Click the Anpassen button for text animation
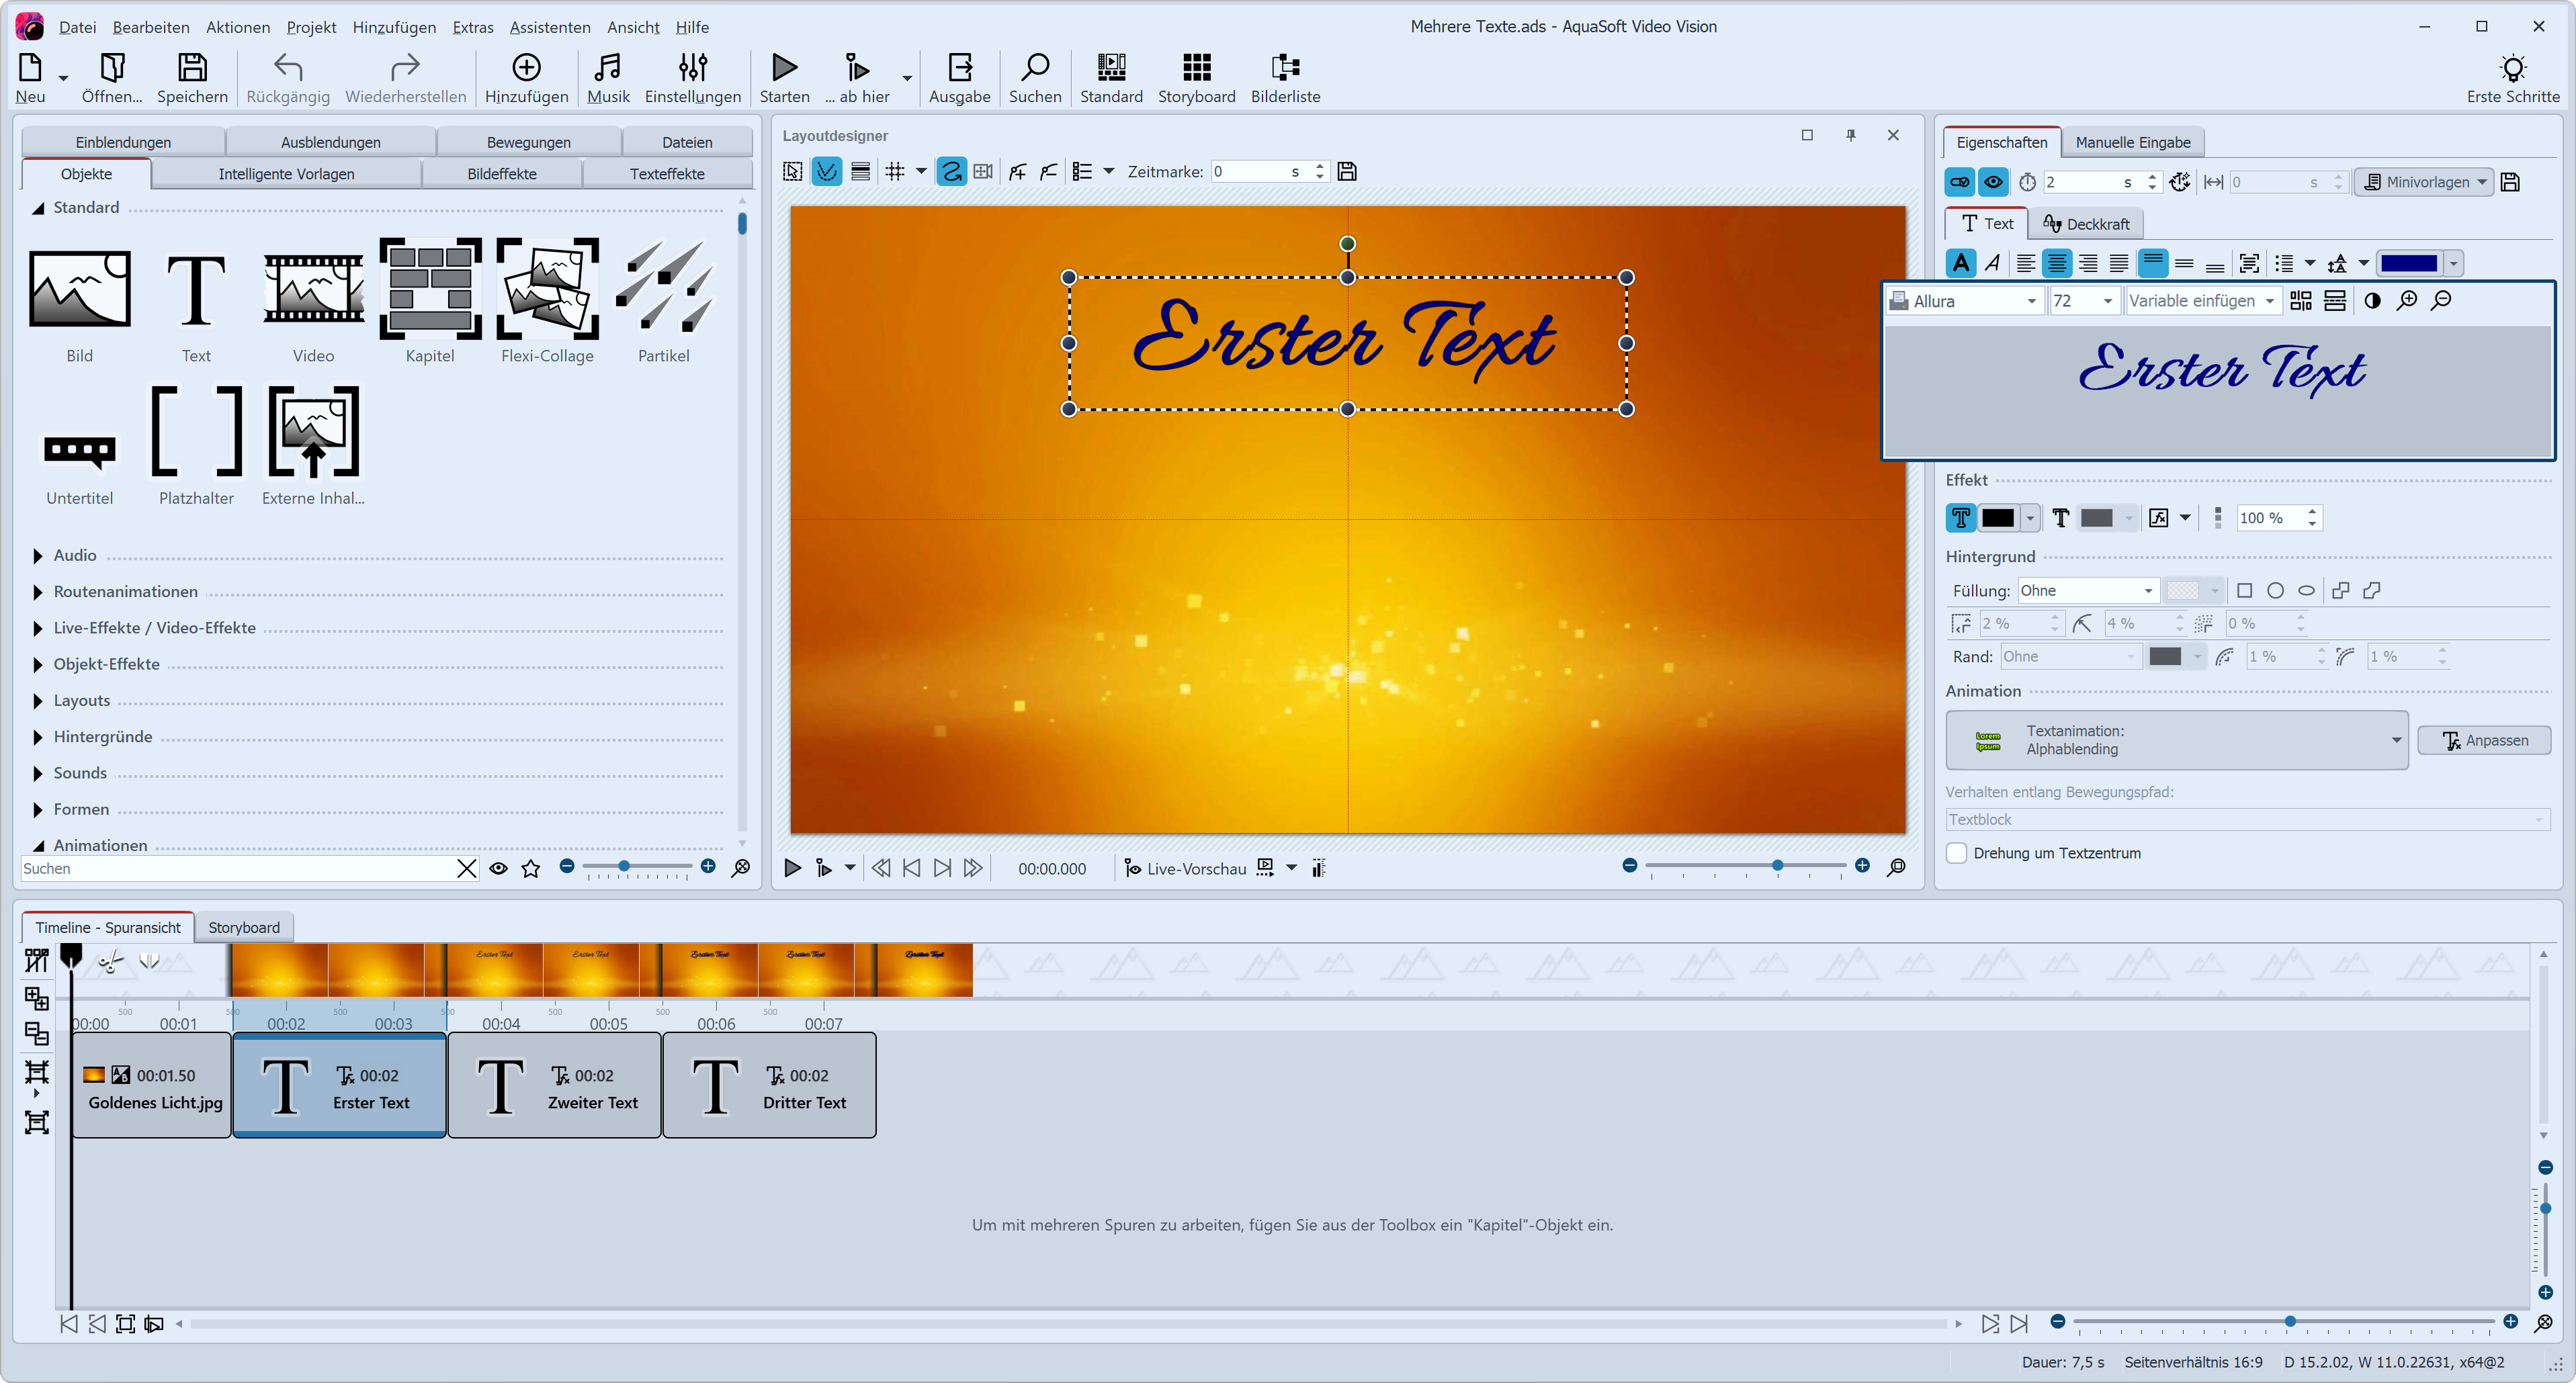Screen dimensions: 2576x1383 click(x=2486, y=740)
